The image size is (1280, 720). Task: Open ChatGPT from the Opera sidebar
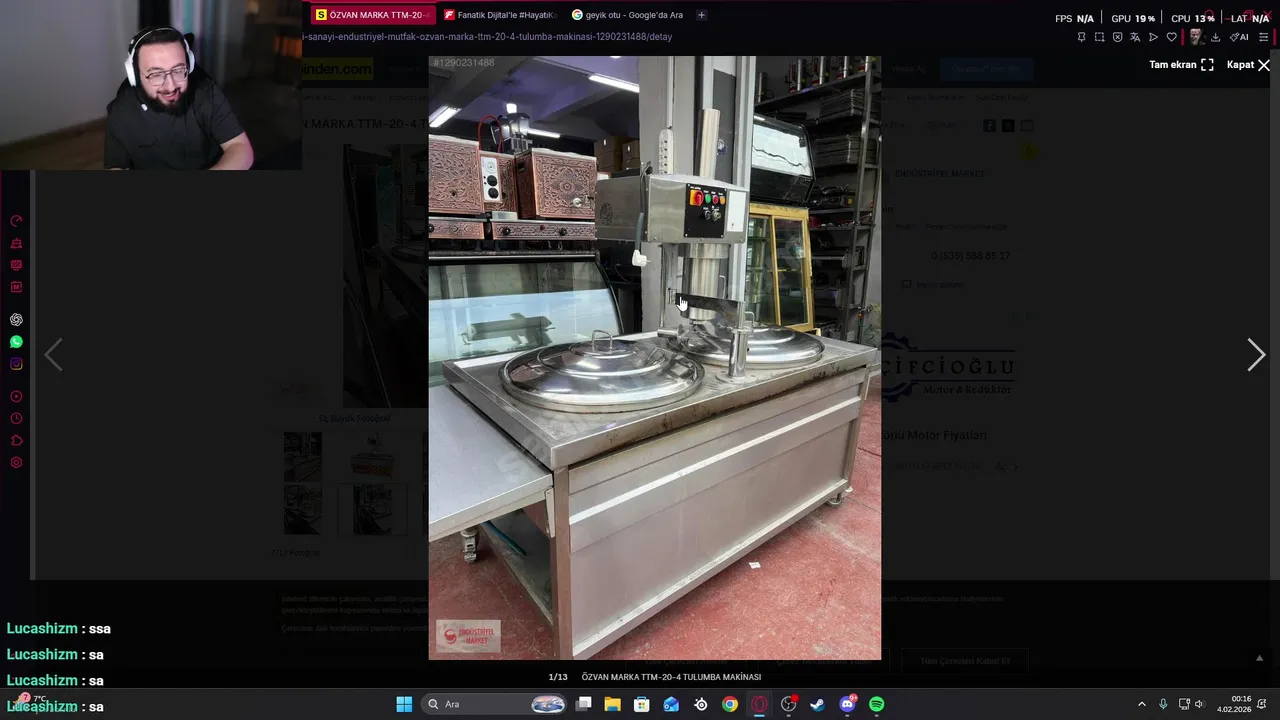tap(16, 320)
